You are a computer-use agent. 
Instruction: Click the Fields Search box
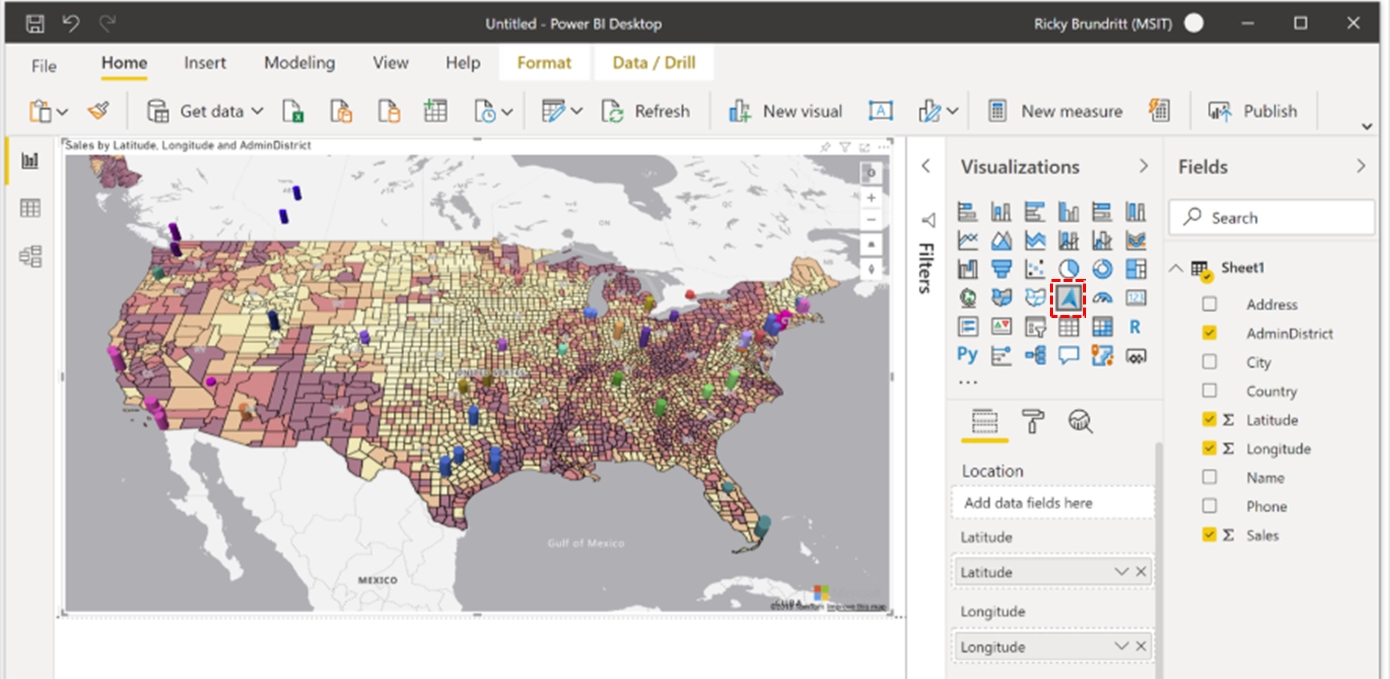(x=1272, y=217)
